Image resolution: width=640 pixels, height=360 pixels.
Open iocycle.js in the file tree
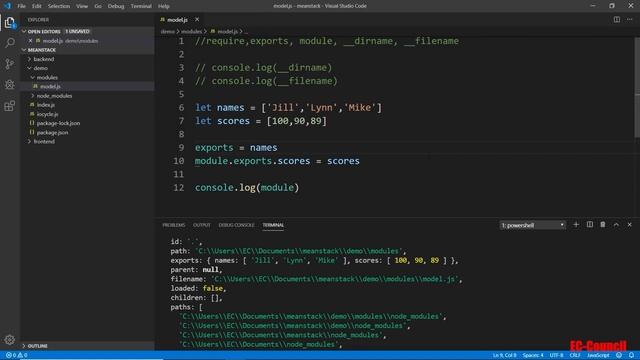(x=47, y=114)
